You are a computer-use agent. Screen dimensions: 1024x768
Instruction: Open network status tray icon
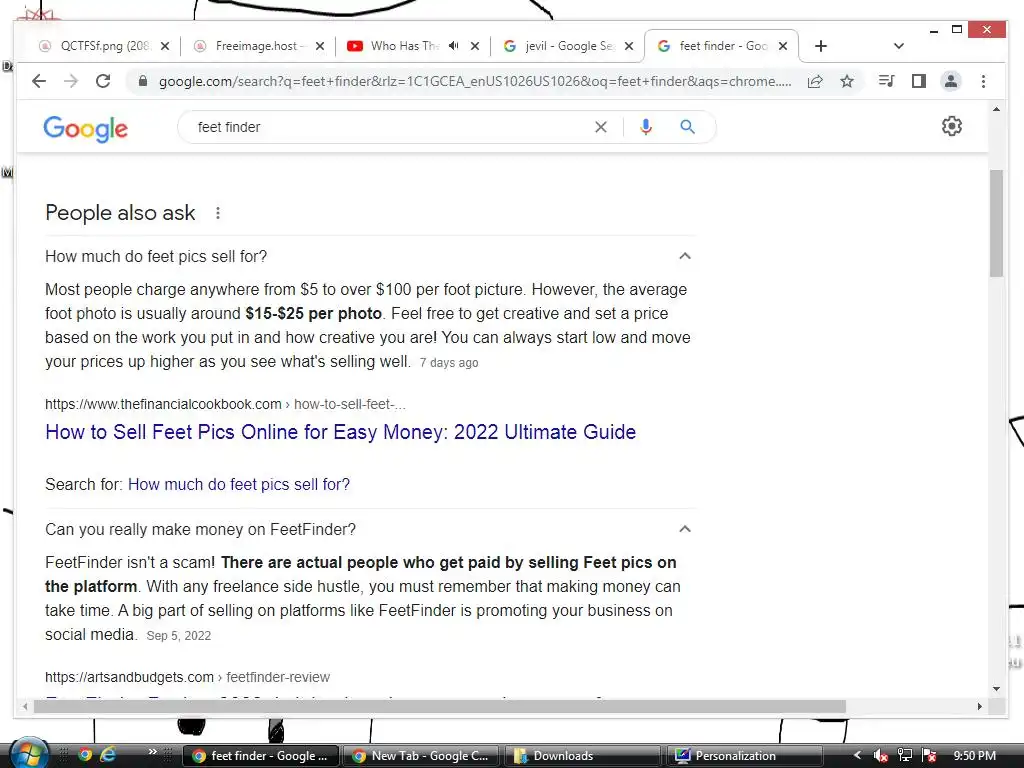point(904,756)
